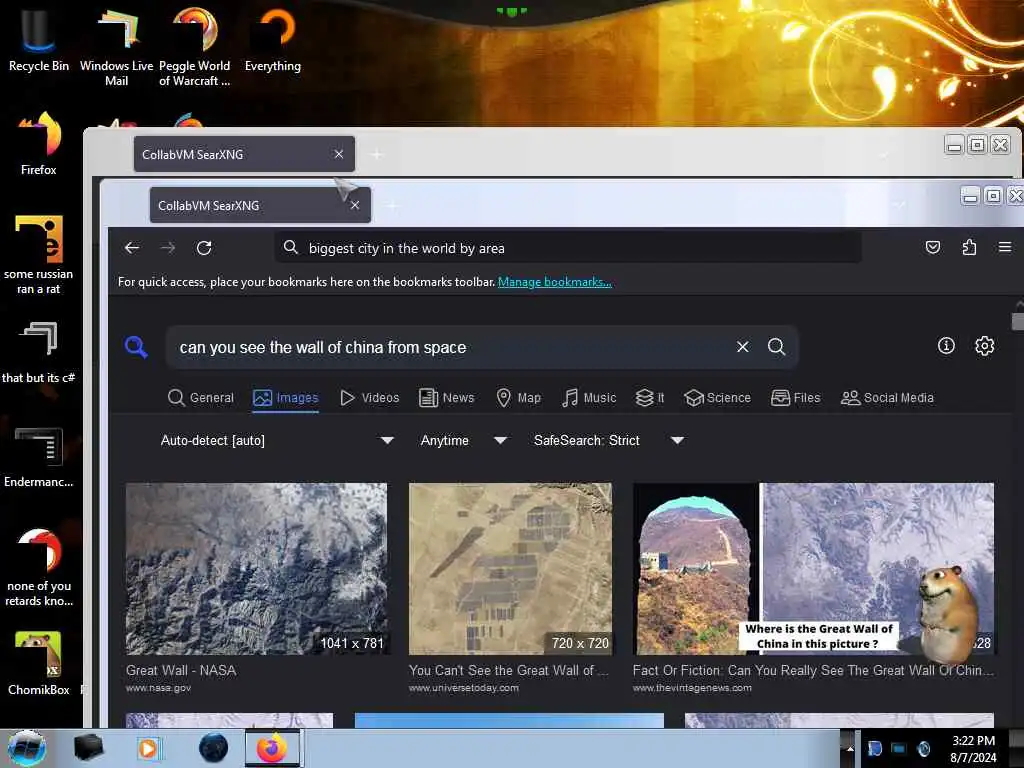Close the back window's CollabVM SearXNG tab
1024x768 pixels.
pyautogui.click(x=338, y=154)
